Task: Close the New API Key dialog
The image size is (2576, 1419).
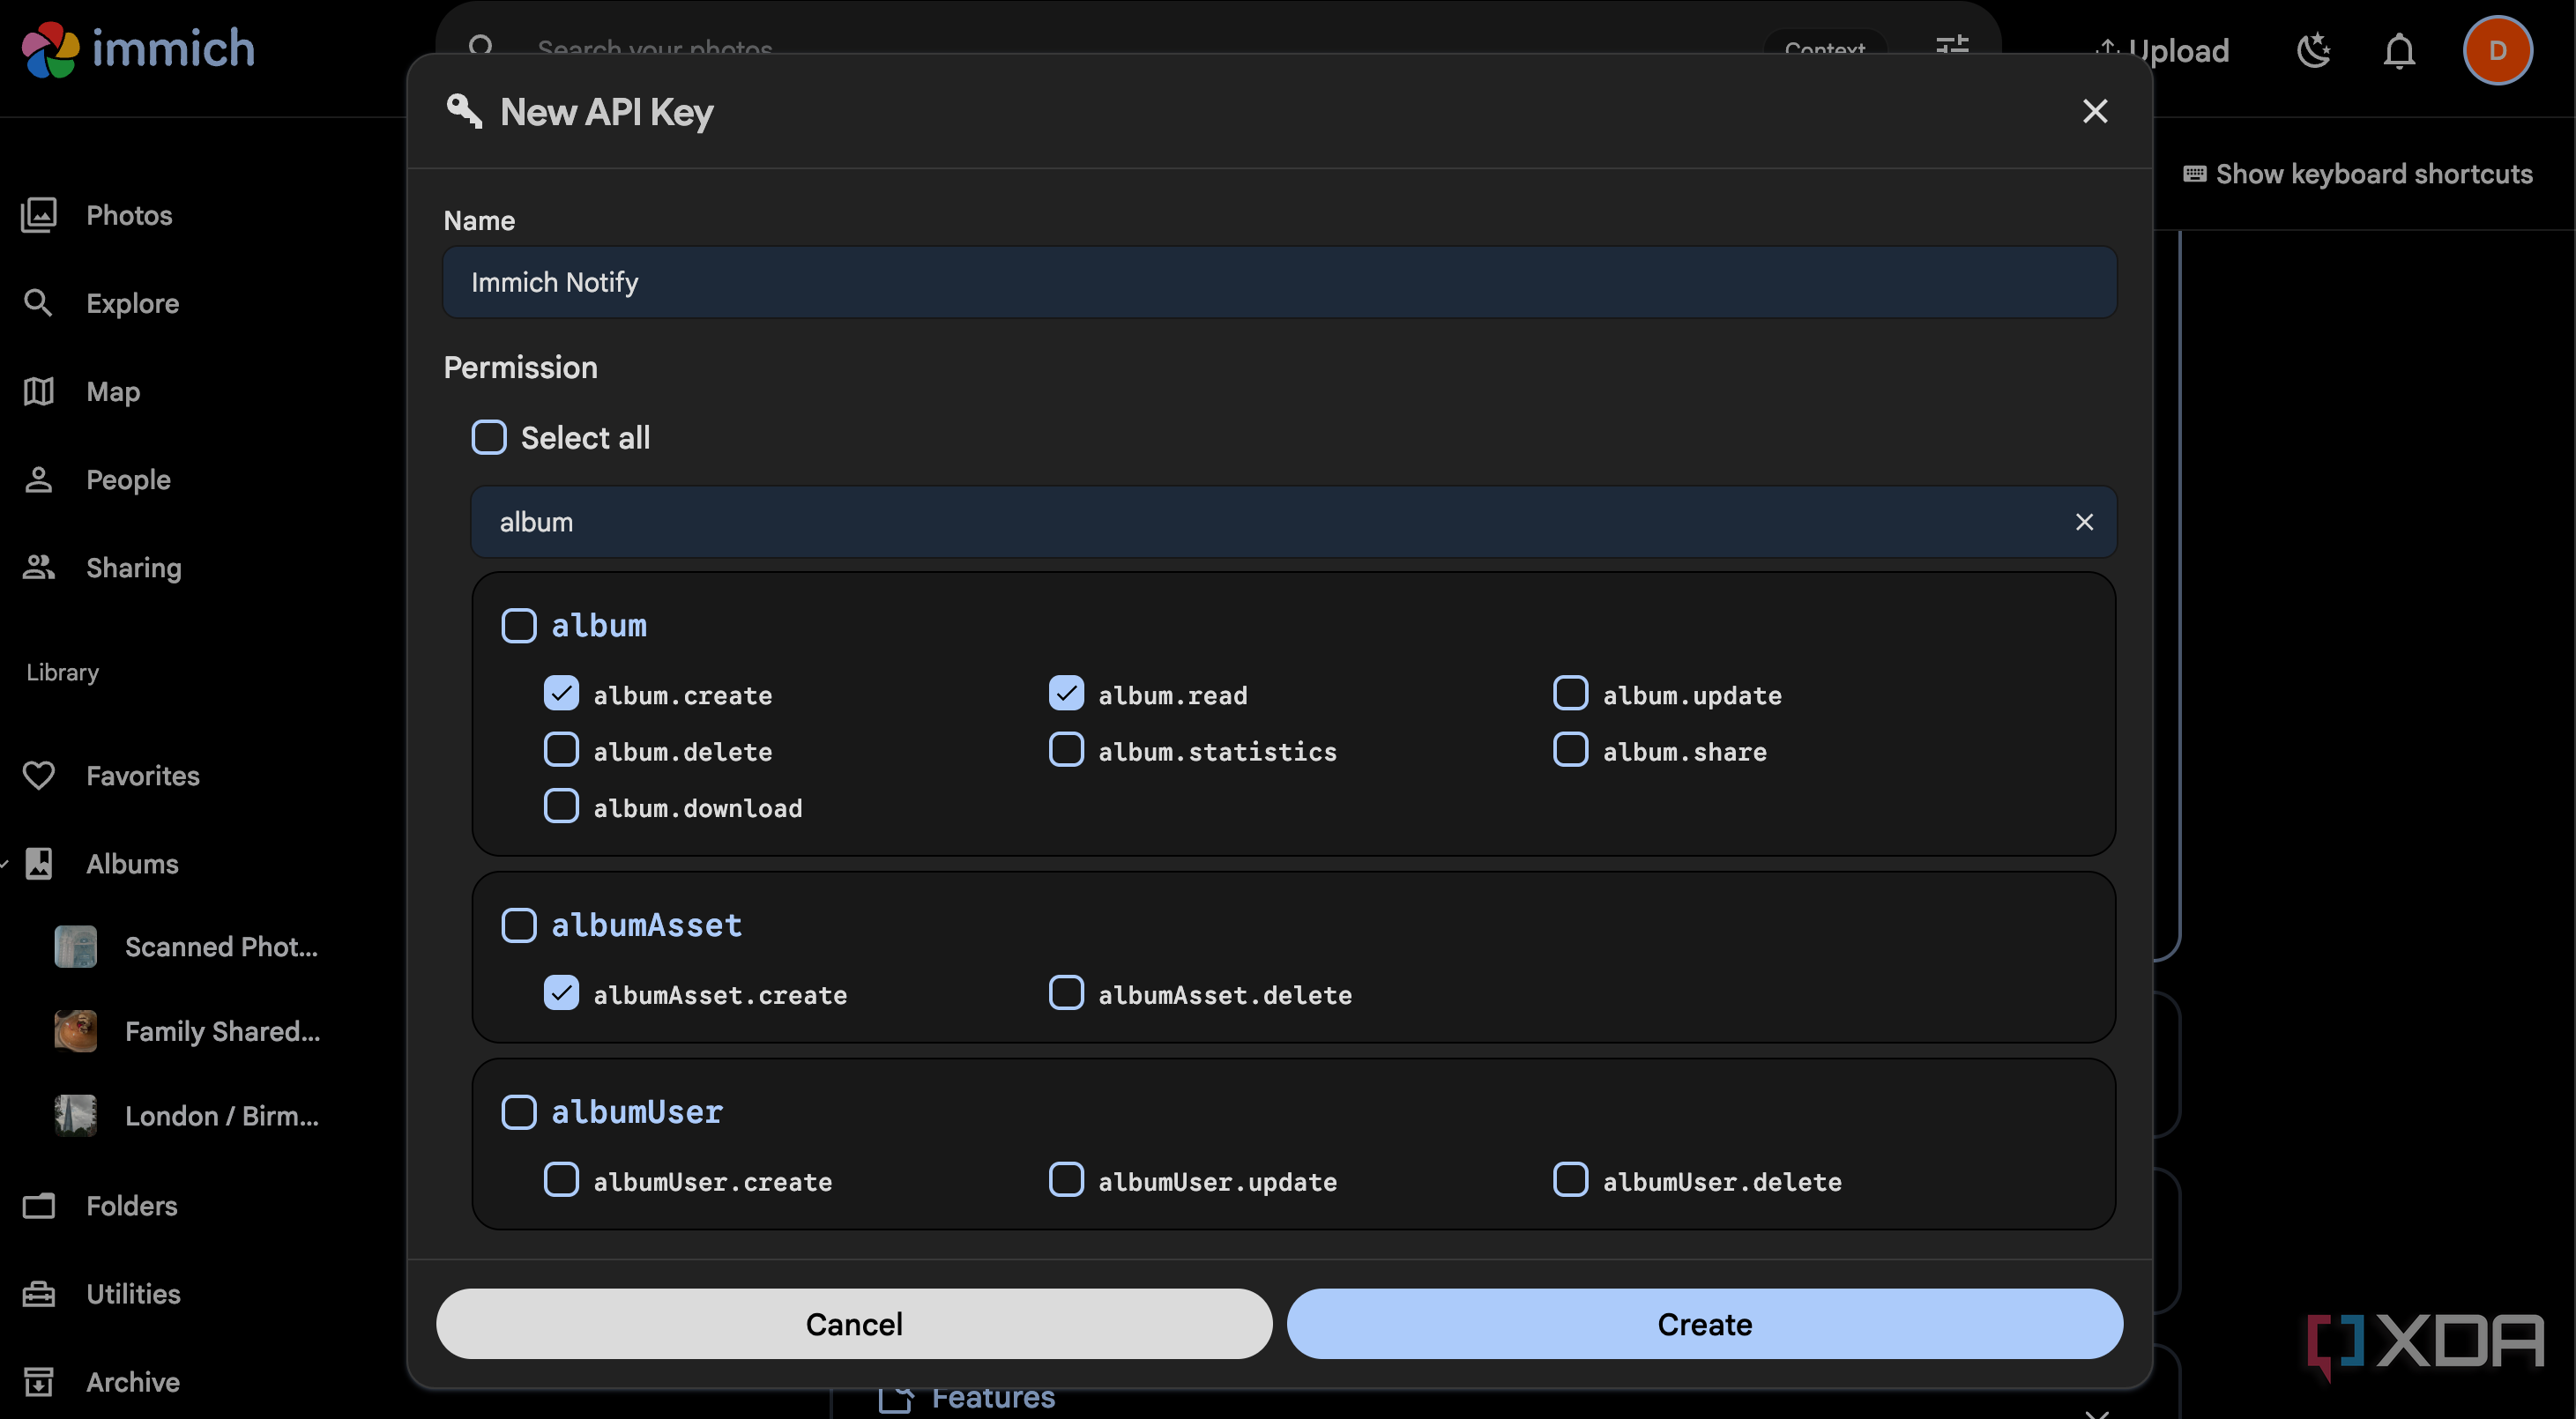Action: click(2095, 111)
